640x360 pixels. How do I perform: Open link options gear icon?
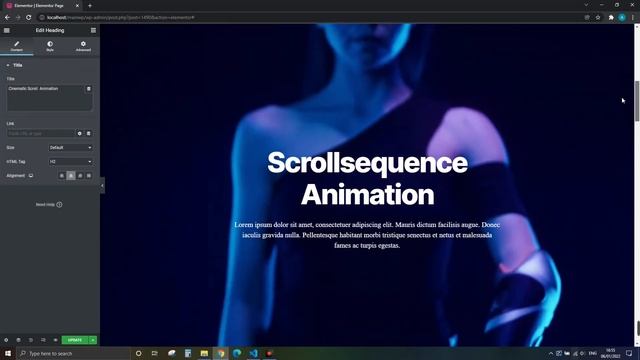[x=80, y=133]
